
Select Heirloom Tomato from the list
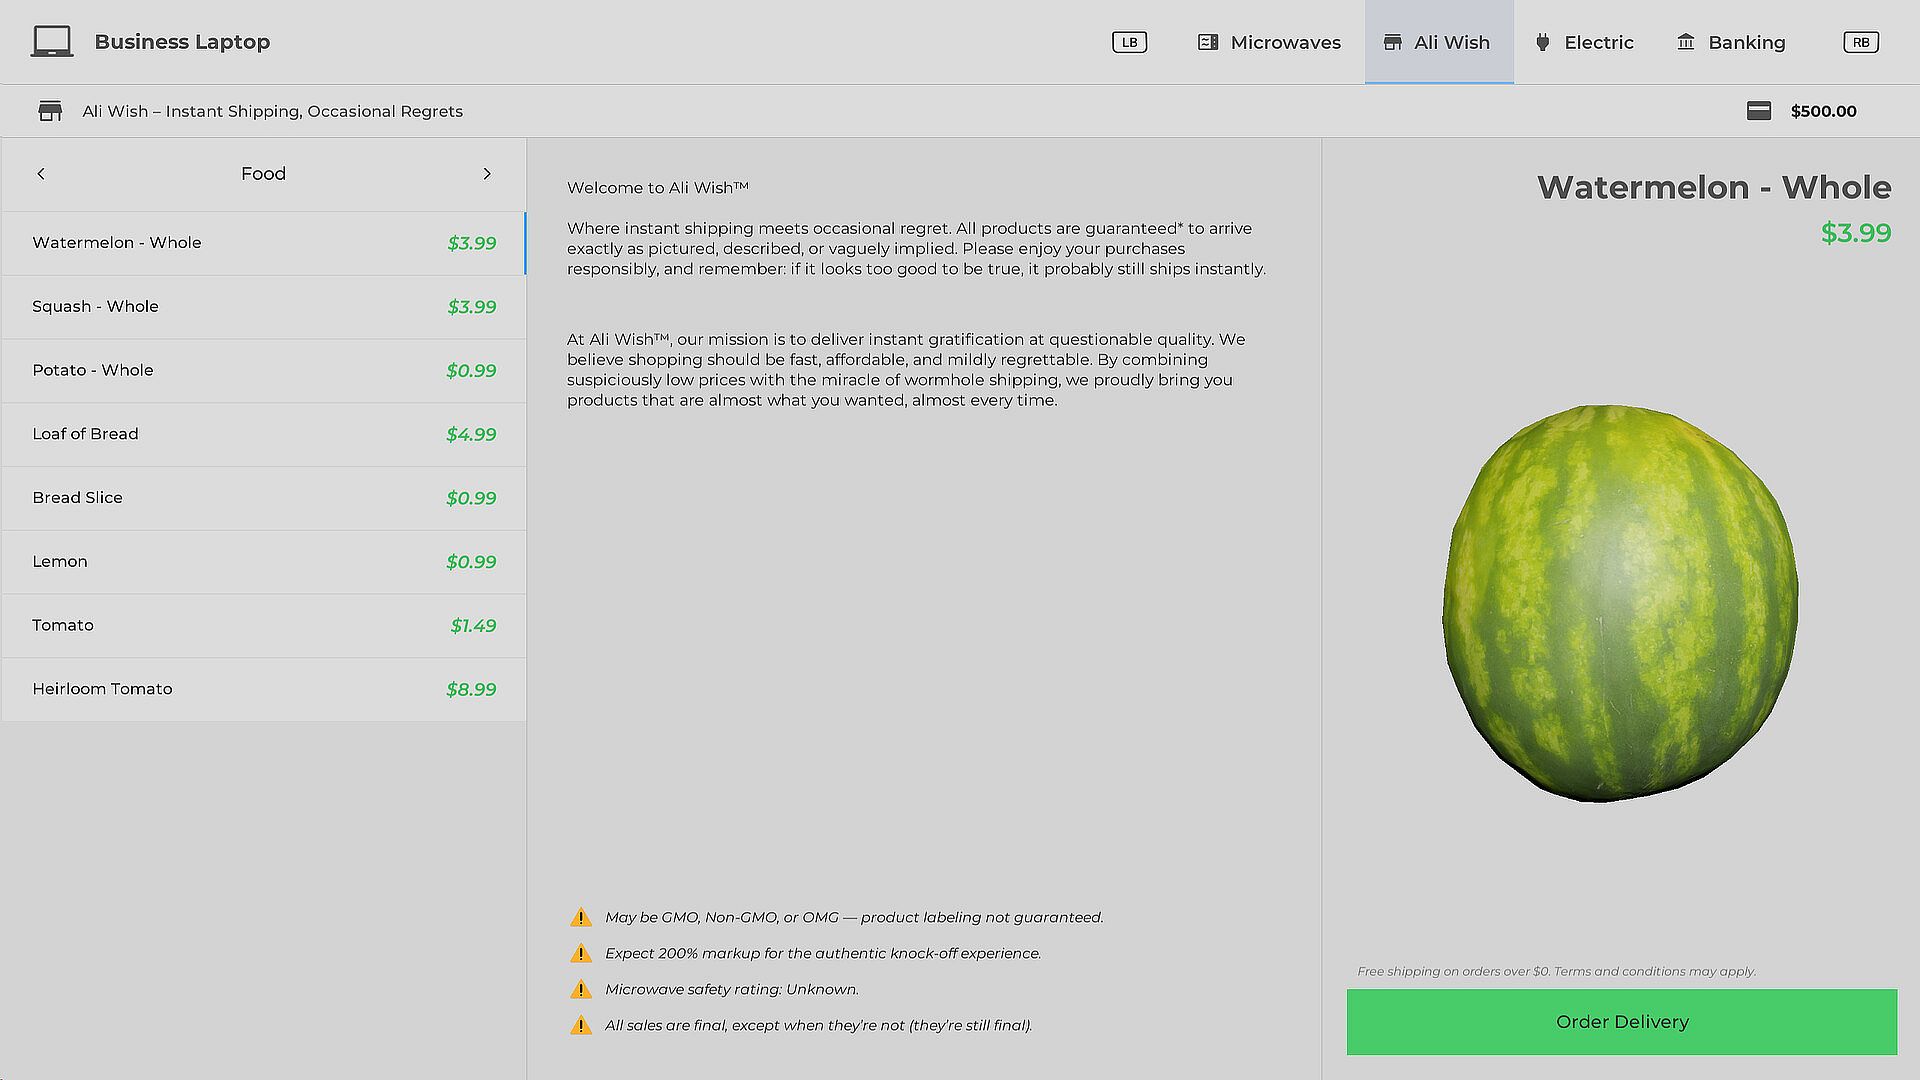(264, 689)
